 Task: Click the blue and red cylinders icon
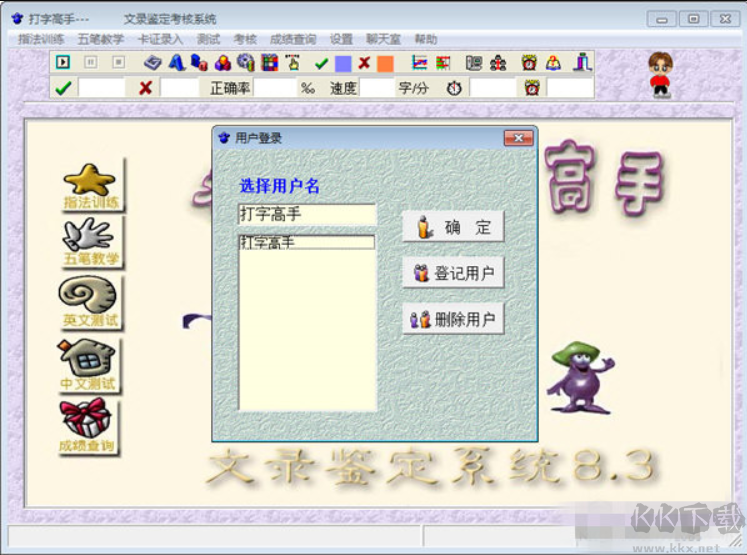tap(199, 63)
